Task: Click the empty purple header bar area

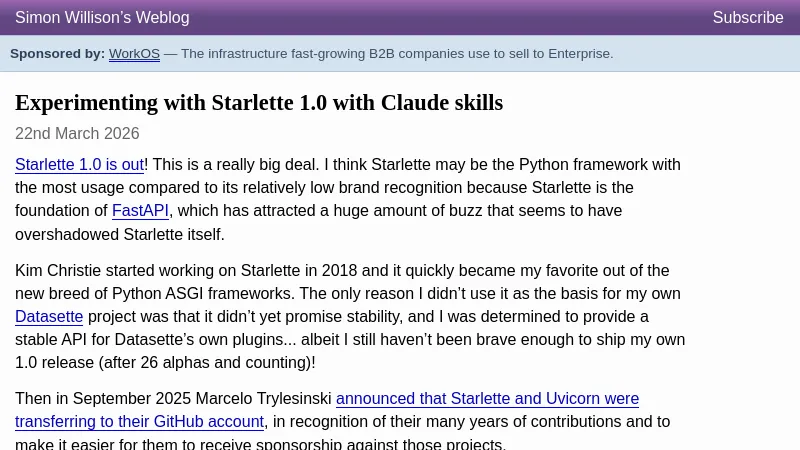Action: tap(450, 18)
